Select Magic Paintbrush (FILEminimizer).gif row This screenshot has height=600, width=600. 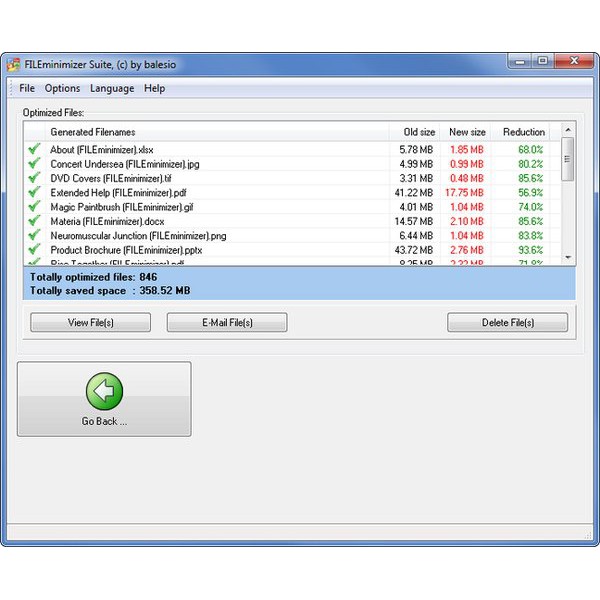point(292,207)
